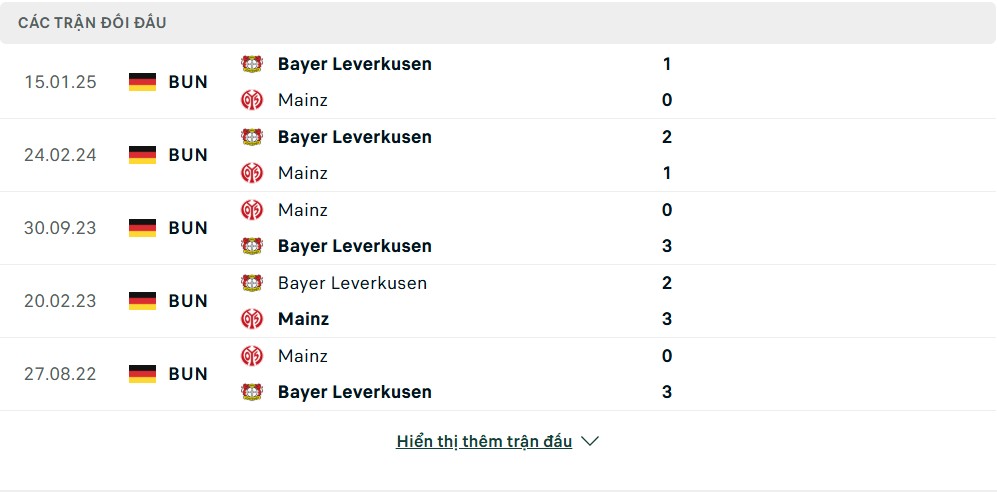Click the 'CÁC TRẬN ĐỐI ĐẦU' section header
Image resolution: width=997 pixels, height=492 pixels.
click(x=92, y=23)
